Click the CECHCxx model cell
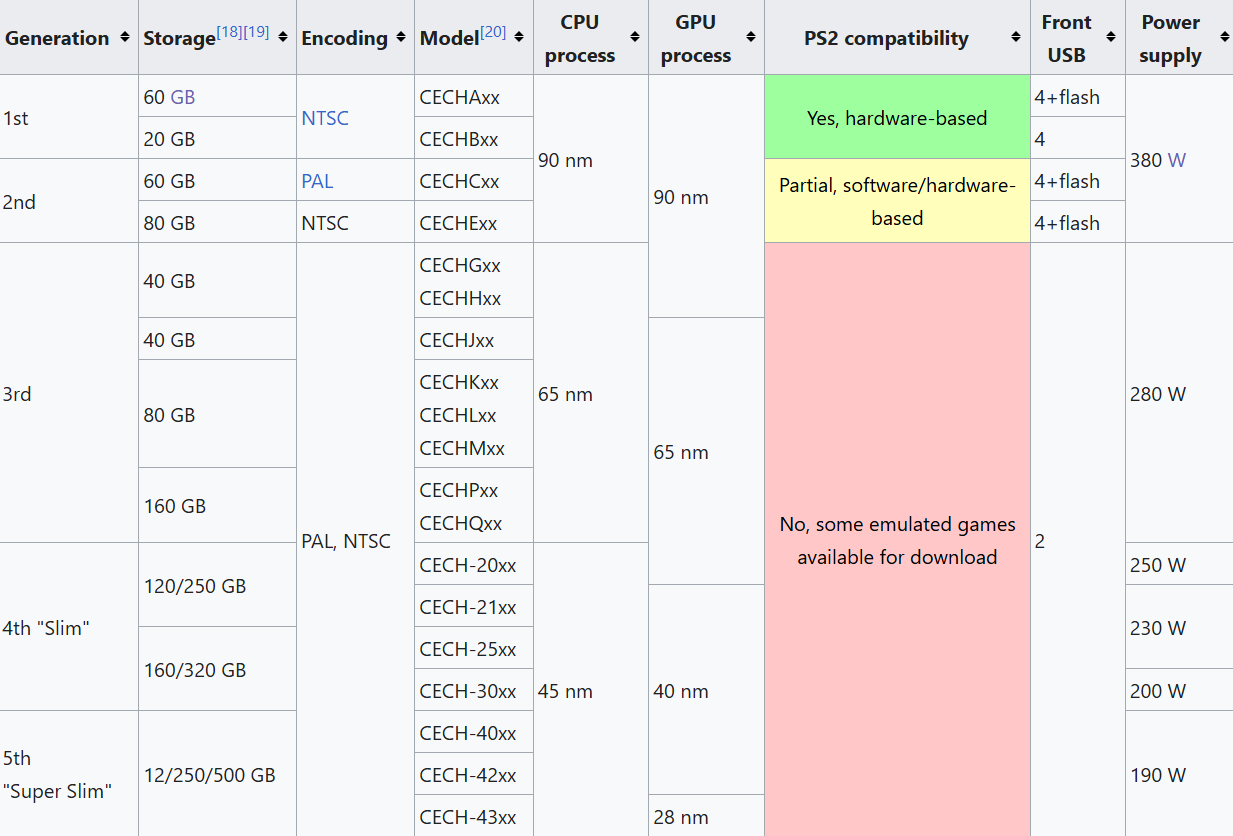Screen dimensions: 1233x836 pos(474,180)
